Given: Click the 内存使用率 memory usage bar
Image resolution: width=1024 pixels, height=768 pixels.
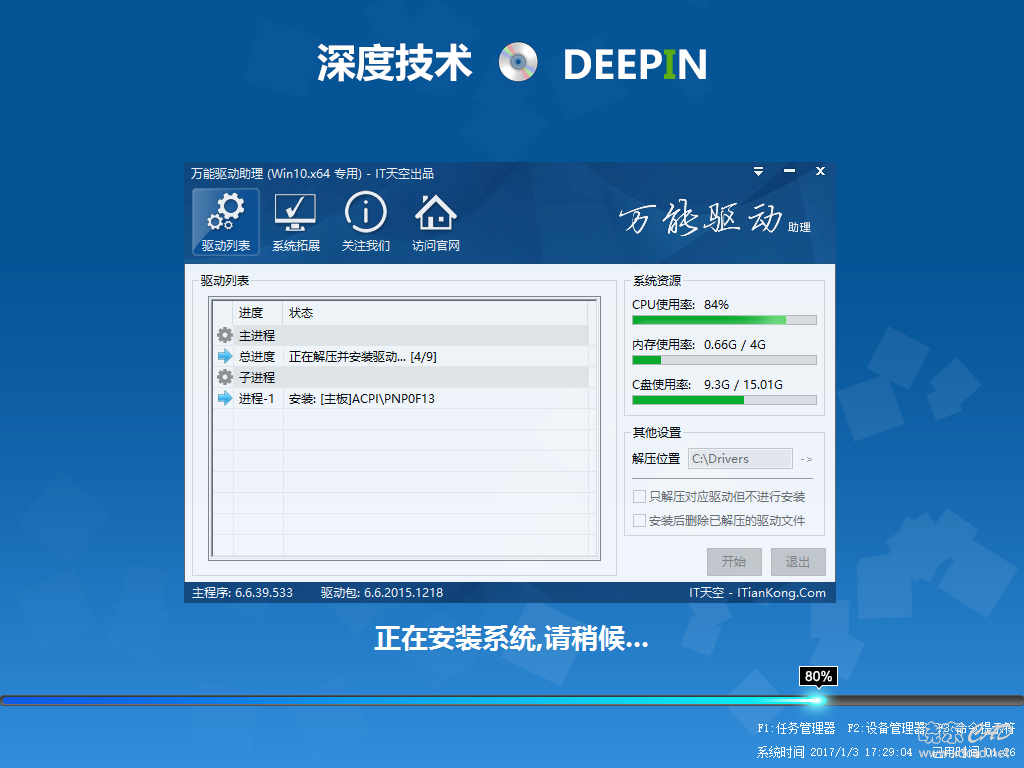Looking at the screenshot, I should point(724,360).
